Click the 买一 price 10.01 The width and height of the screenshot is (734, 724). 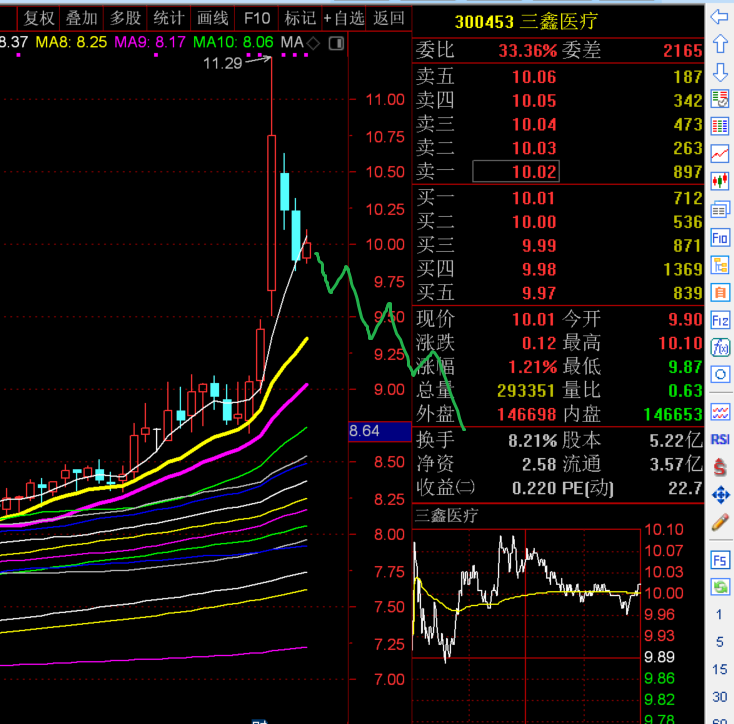(534, 198)
